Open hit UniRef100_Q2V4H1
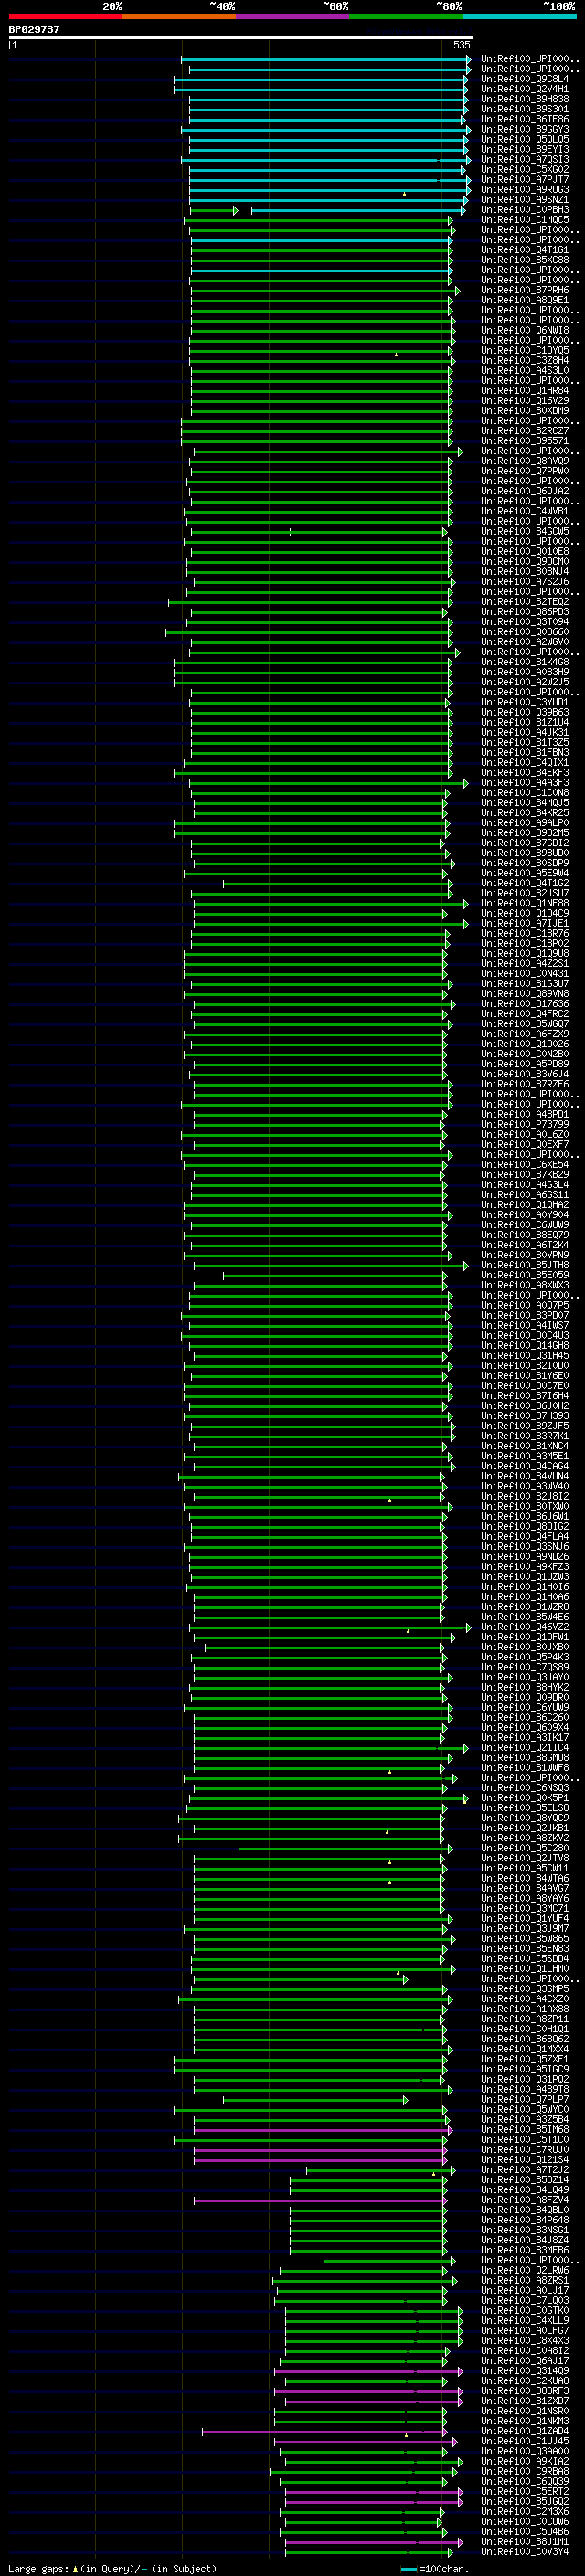Screen dimensions: 585x2576 click(524, 89)
